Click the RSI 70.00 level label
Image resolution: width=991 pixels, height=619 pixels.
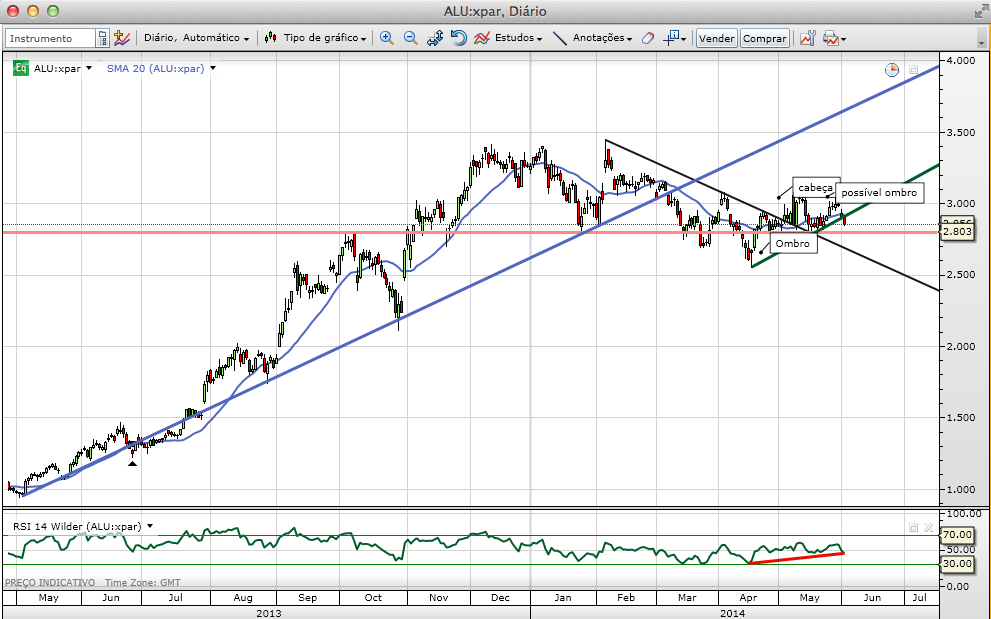[x=957, y=534]
